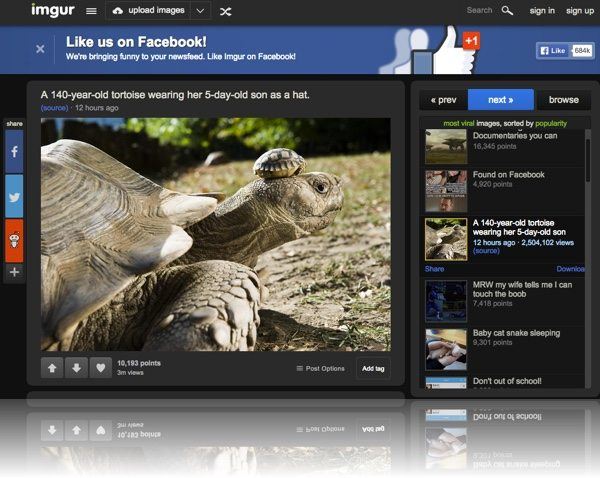Image resolution: width=600 pixels, height=478 pixels.
Task: Dismiss the Like us on Facebook banner
Action: [x=40, y=49]
